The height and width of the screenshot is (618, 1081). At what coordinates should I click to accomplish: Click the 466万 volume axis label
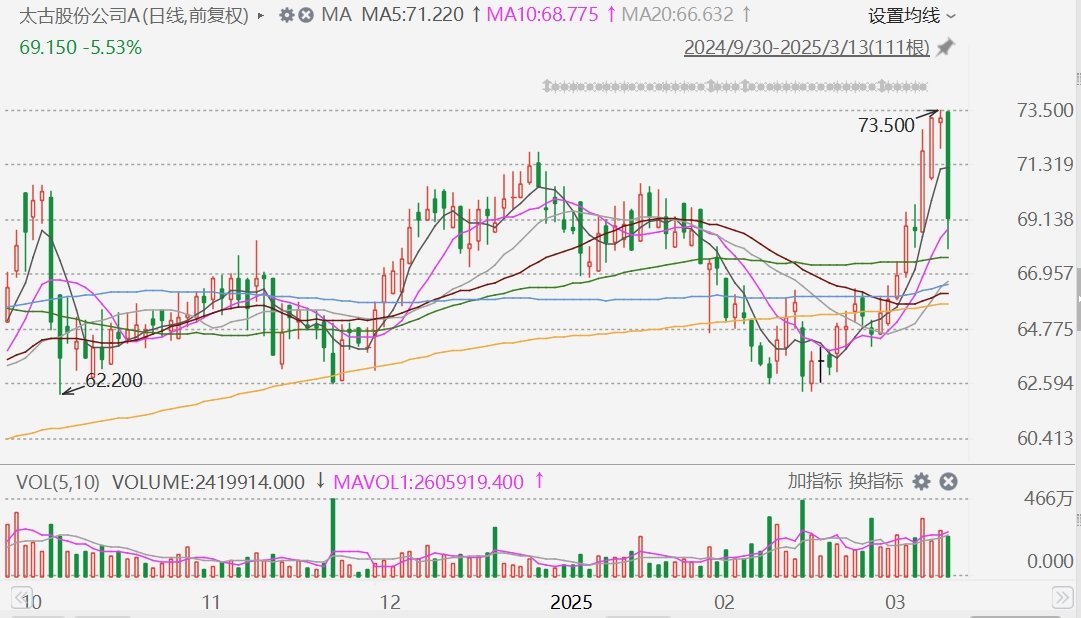pyautogui.click(x=1049, y=498)
